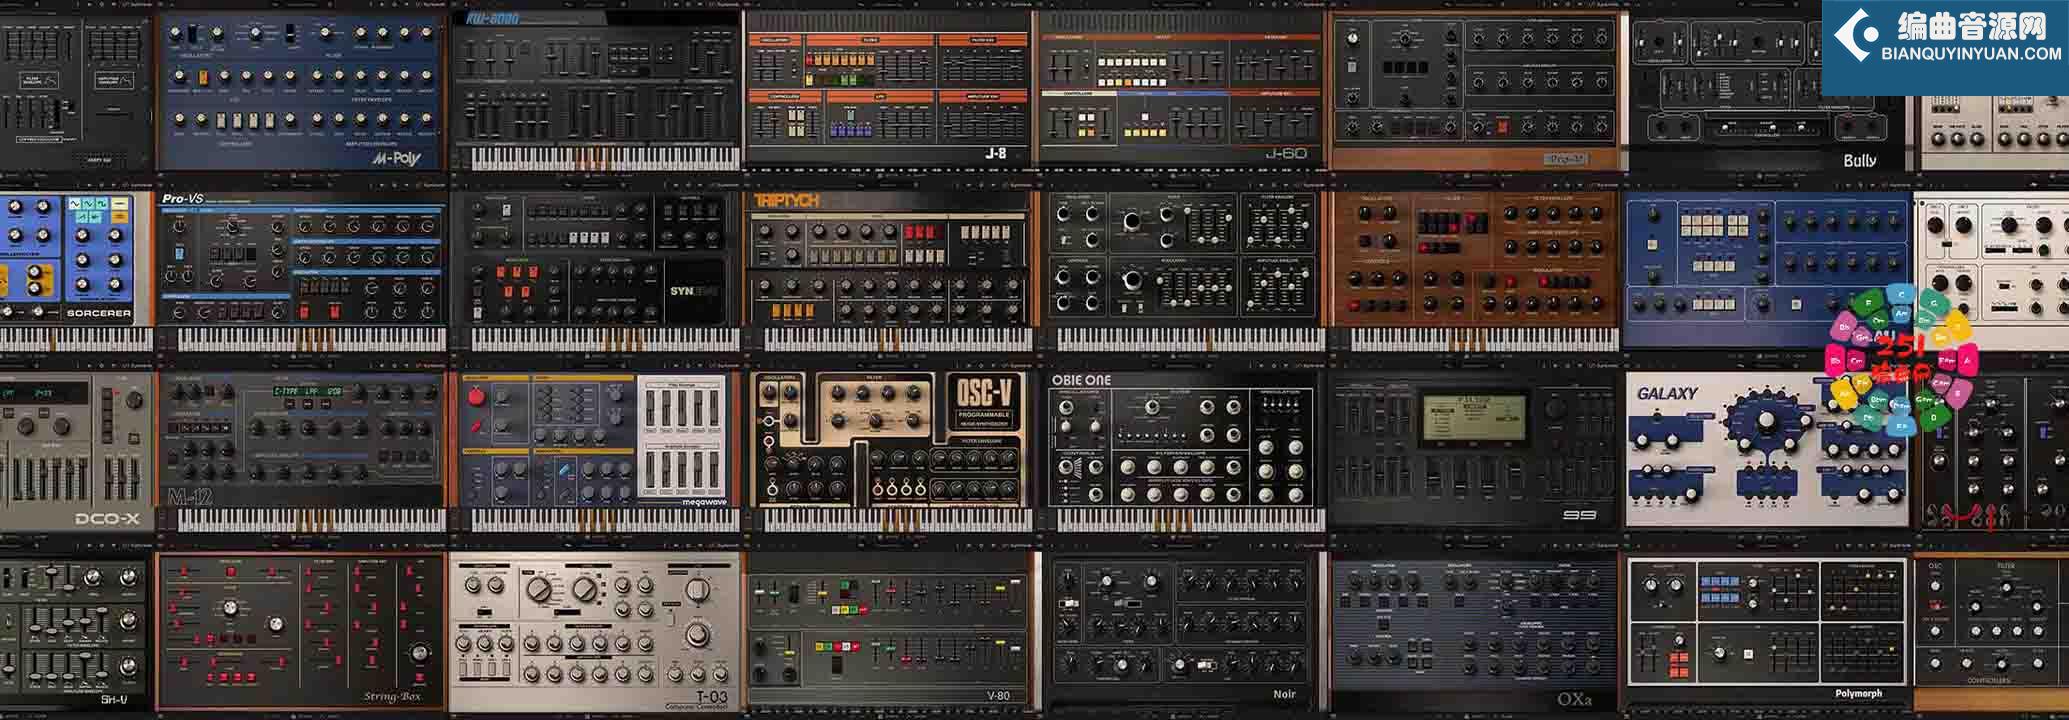This screenshot has width=2069, height=720.
Task: Open the Bully synth panel
Action: click(1768, 92)
